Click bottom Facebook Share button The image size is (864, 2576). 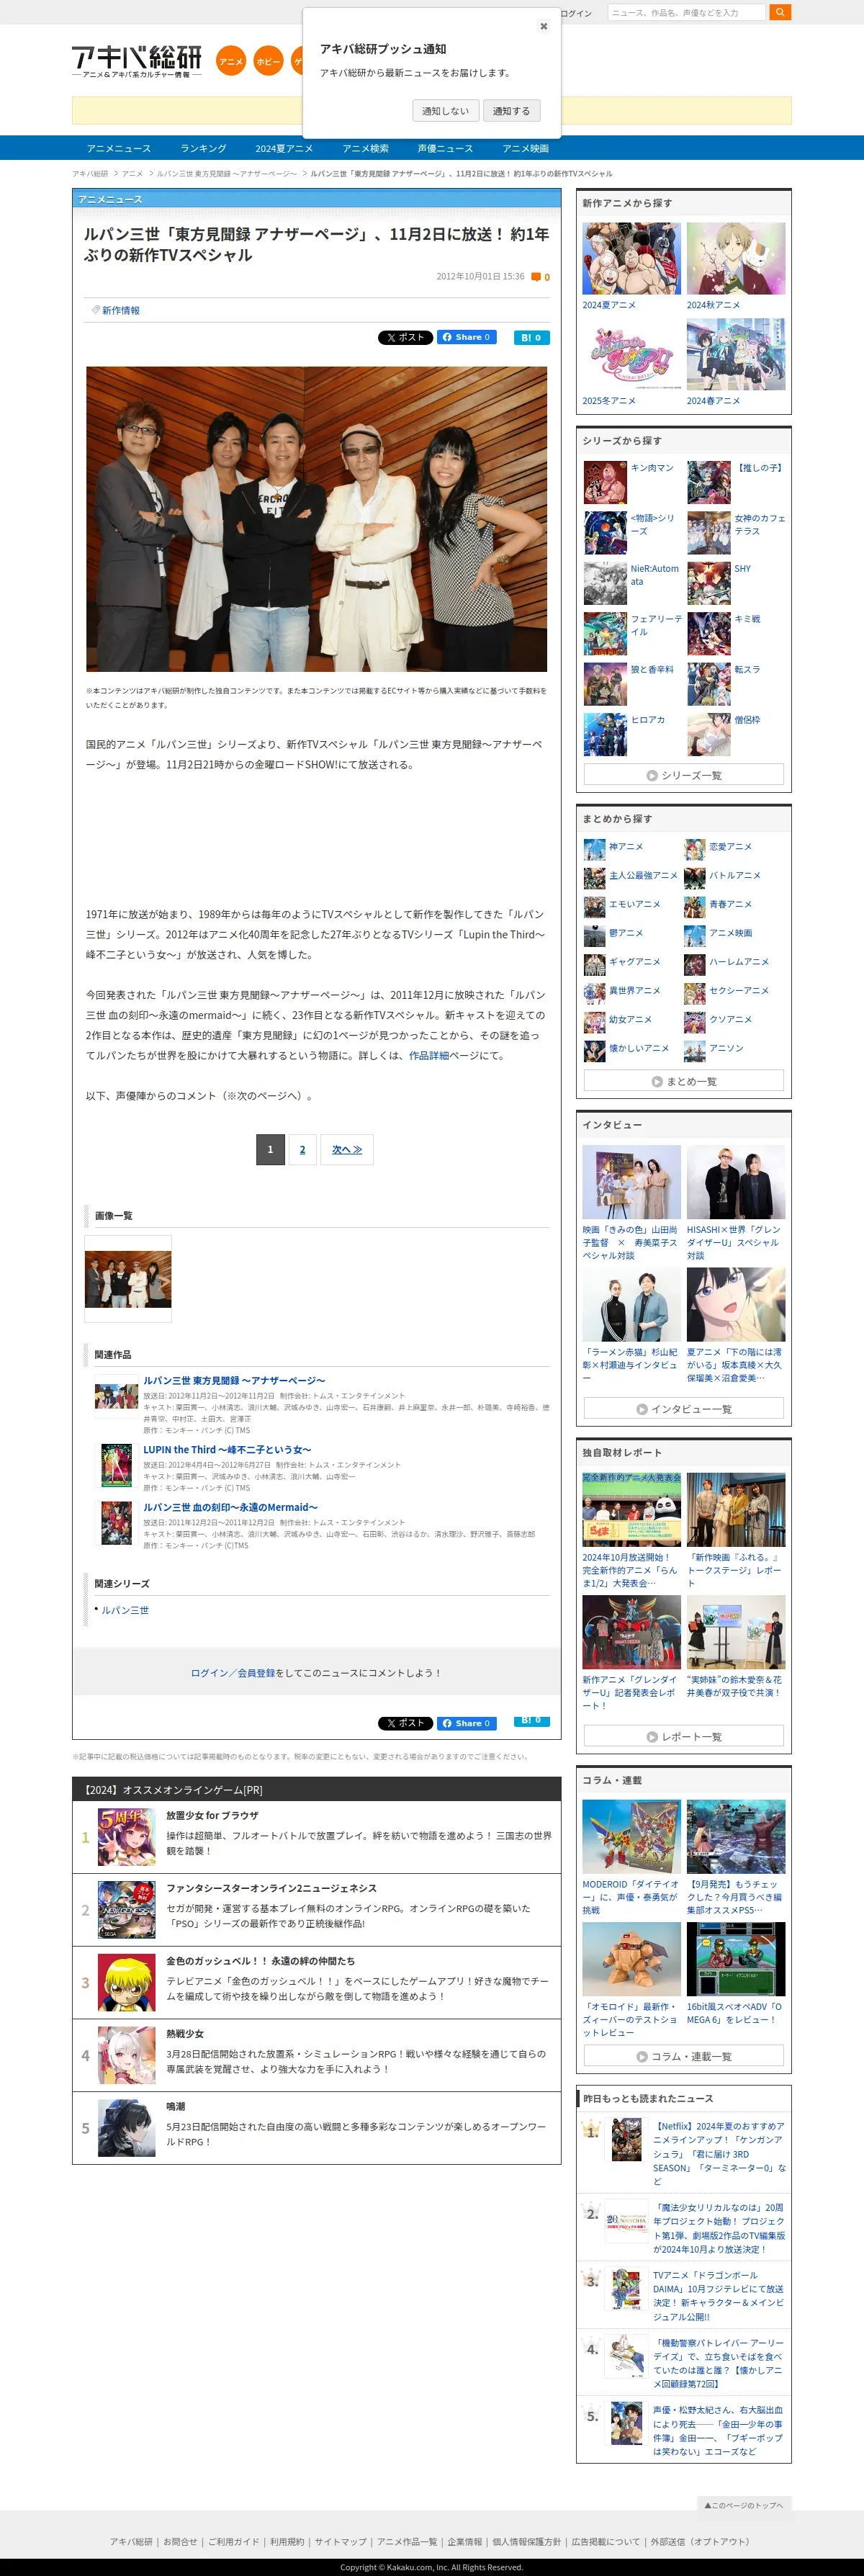point(467,1723)
